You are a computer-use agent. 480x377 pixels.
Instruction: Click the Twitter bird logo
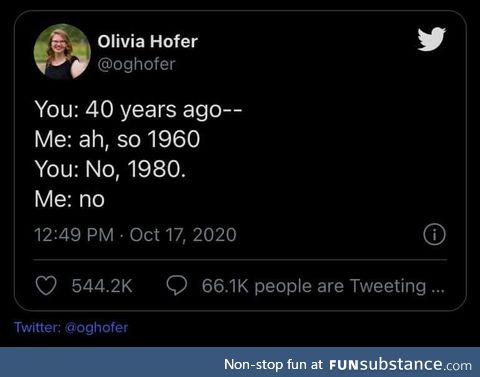point(432,39)
